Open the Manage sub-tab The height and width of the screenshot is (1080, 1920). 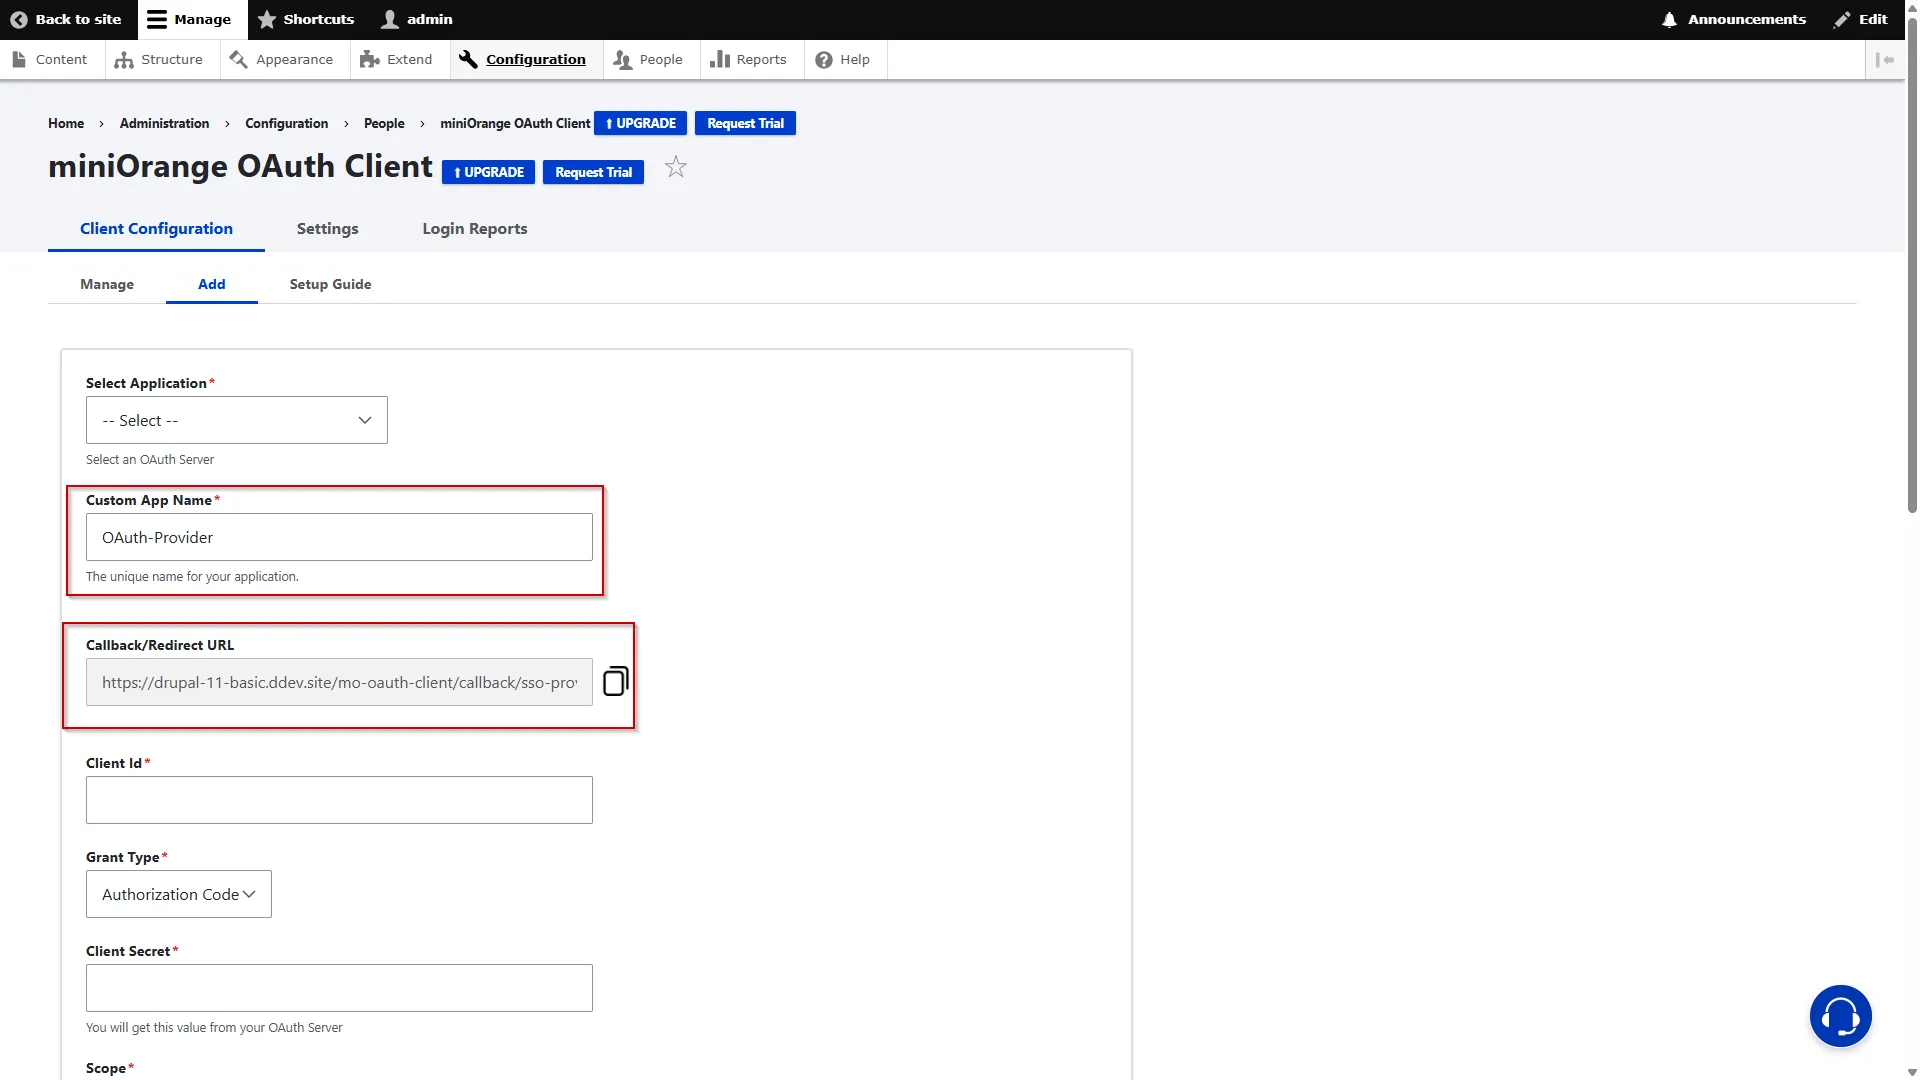pyautogui.click(x=107, y=284)
